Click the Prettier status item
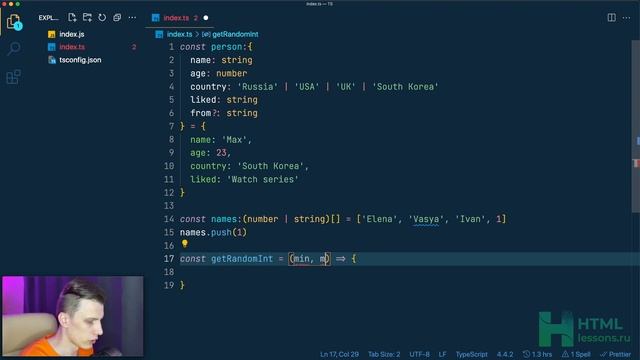Screen dimensions: 640x360 click(x=616, y=354)
